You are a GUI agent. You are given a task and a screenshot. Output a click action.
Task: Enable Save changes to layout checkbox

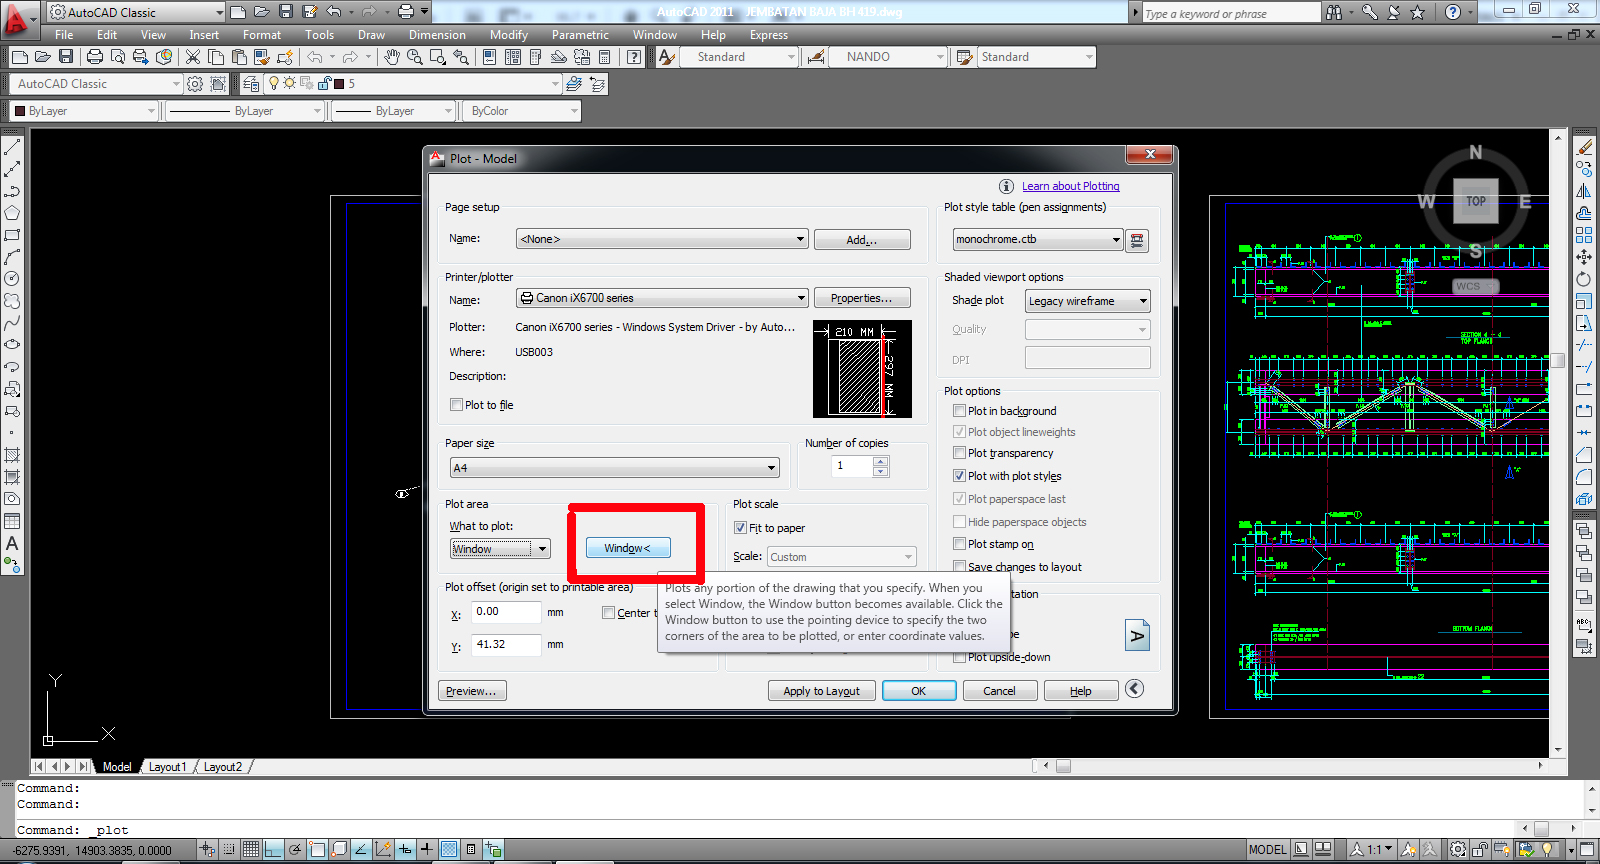click(959, 567)
